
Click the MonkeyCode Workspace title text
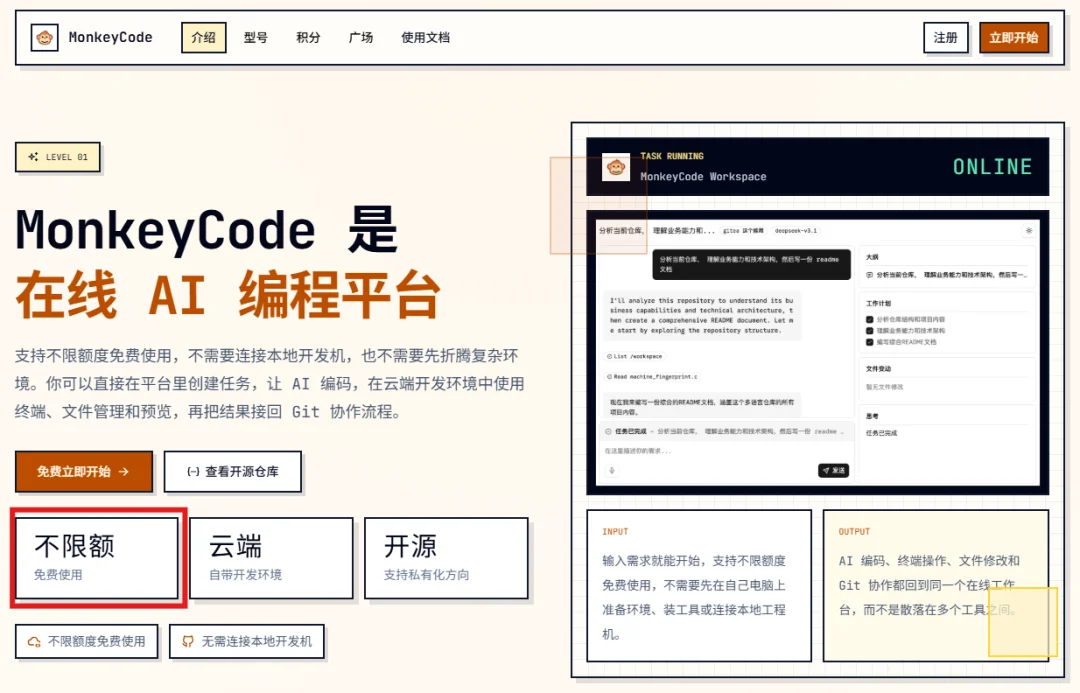point(703,176)
